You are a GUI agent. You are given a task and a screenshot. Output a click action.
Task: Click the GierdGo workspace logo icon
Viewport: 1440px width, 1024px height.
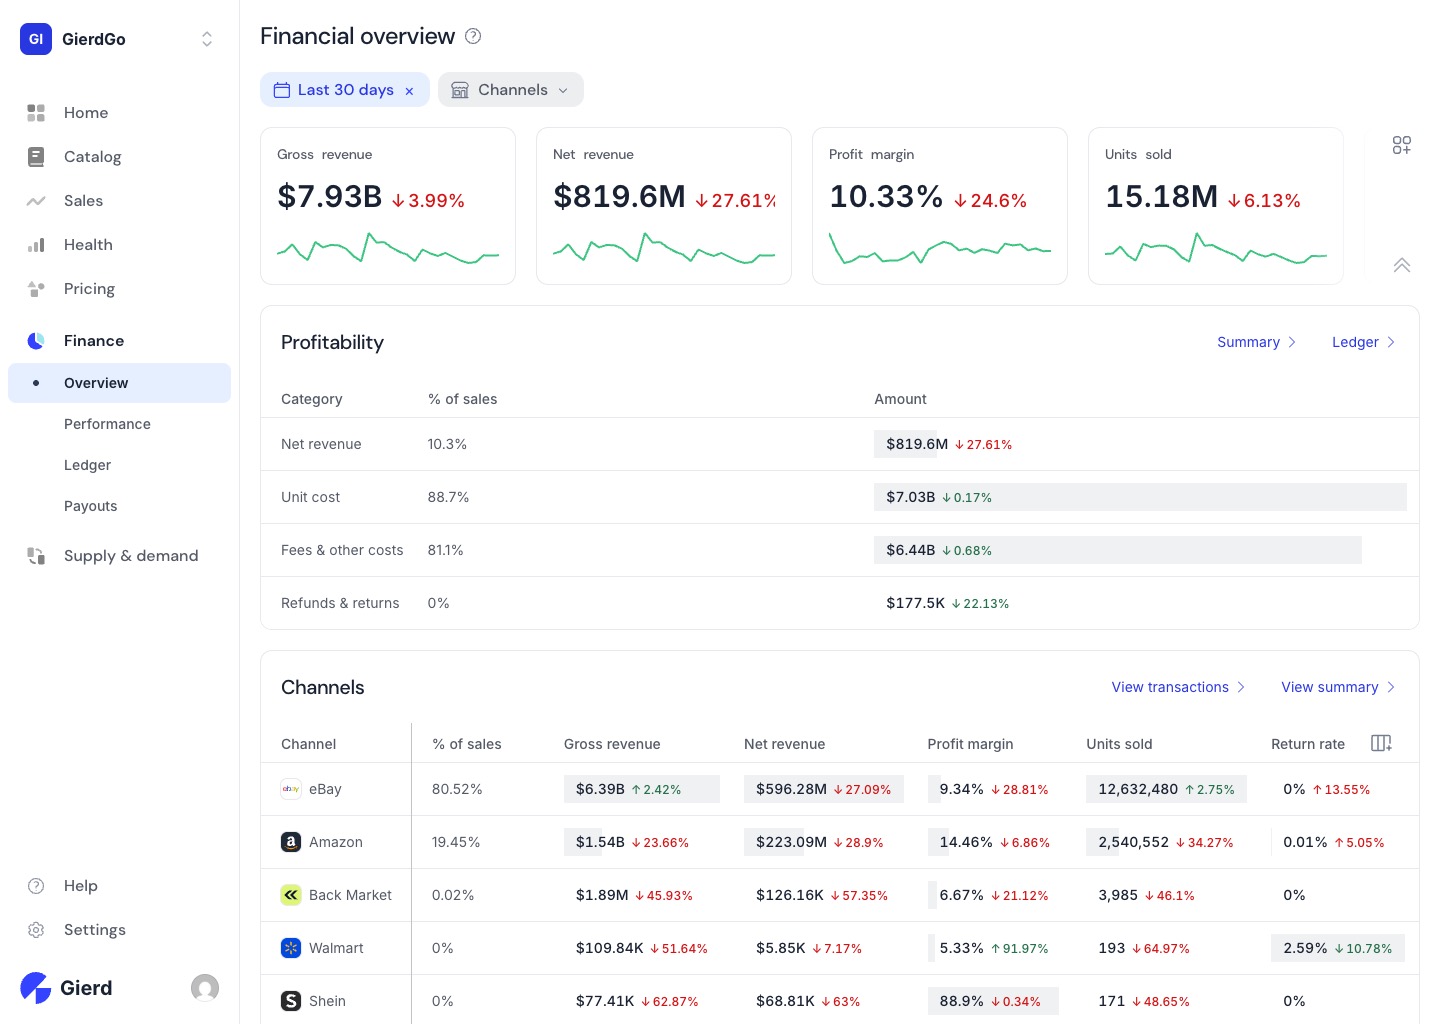click(x=36, y=39)
